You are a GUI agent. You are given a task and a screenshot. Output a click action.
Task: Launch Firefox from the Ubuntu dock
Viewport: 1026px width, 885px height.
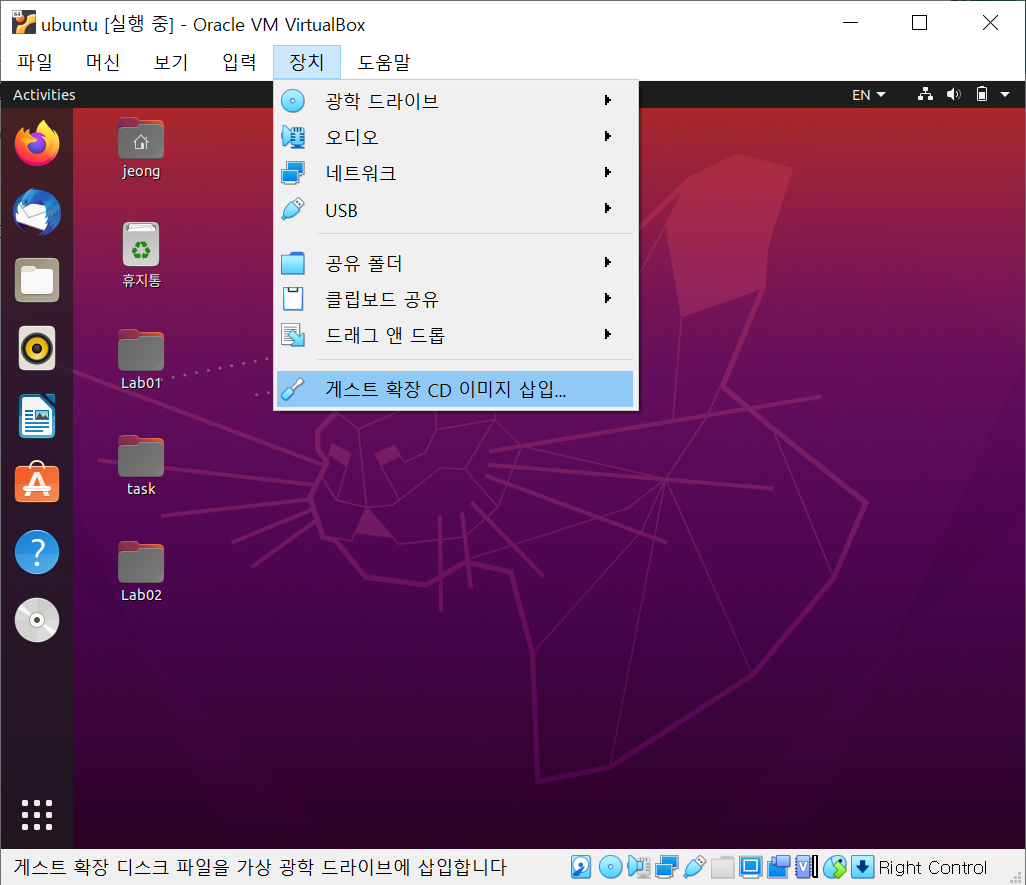[37, 143]
